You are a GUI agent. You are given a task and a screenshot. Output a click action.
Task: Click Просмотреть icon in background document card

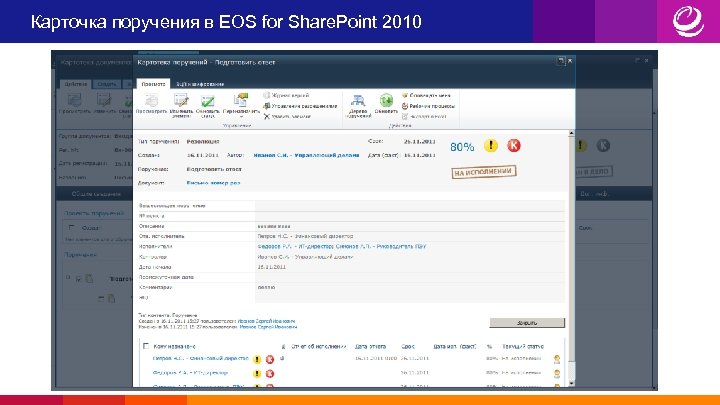coord(74,100)
